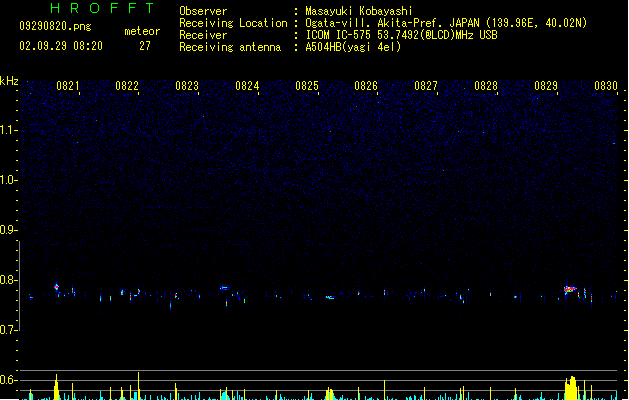The width and height of the screenshot is (629, 400).
Task: Select the Ogata-vill. Akita-Pref. JAPAN location text
Action: (446, 23)
